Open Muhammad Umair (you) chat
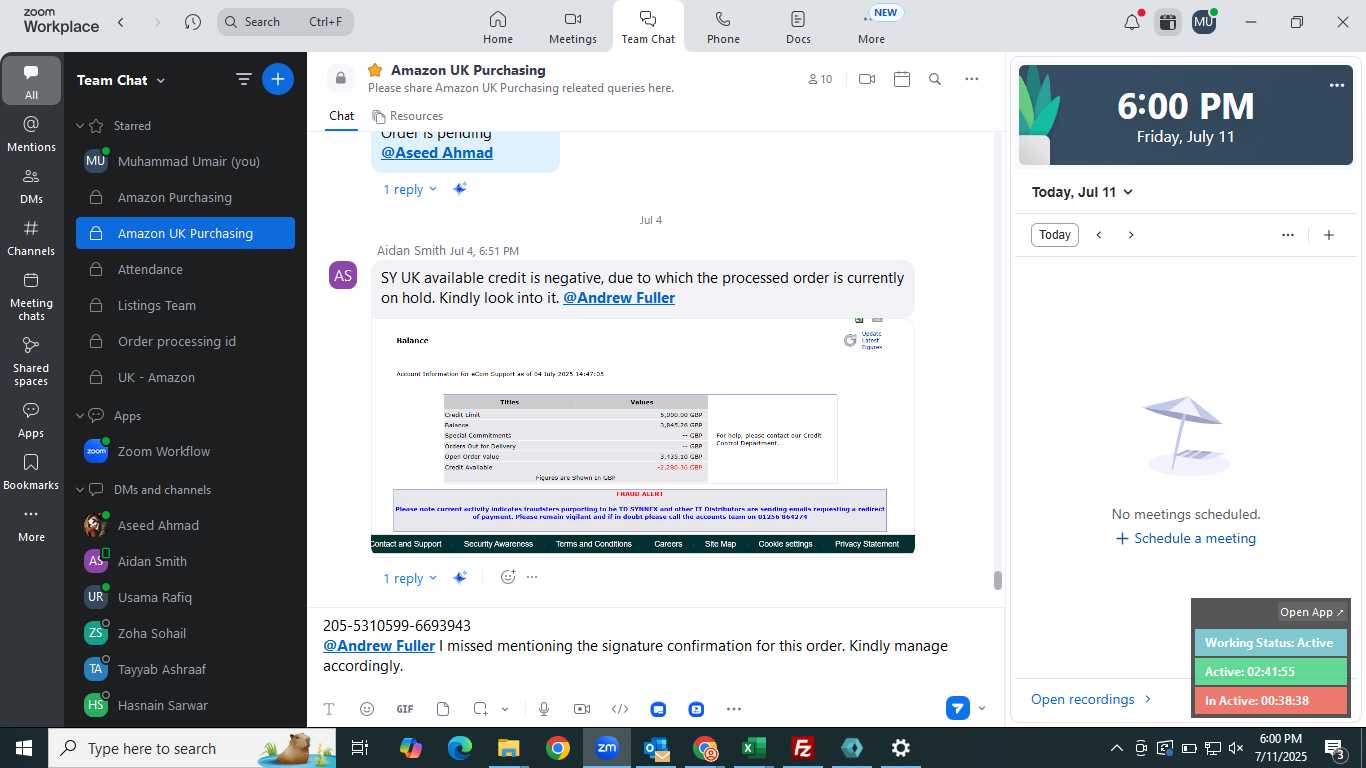The width and height of the screenshot is (1366, 768). (185, 161)
